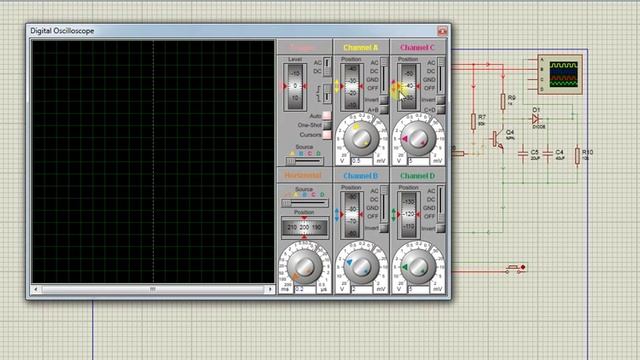The image size is (640, 360).
Task: Select resistor R9 in the schematic
Action: [x=503, y=102]
